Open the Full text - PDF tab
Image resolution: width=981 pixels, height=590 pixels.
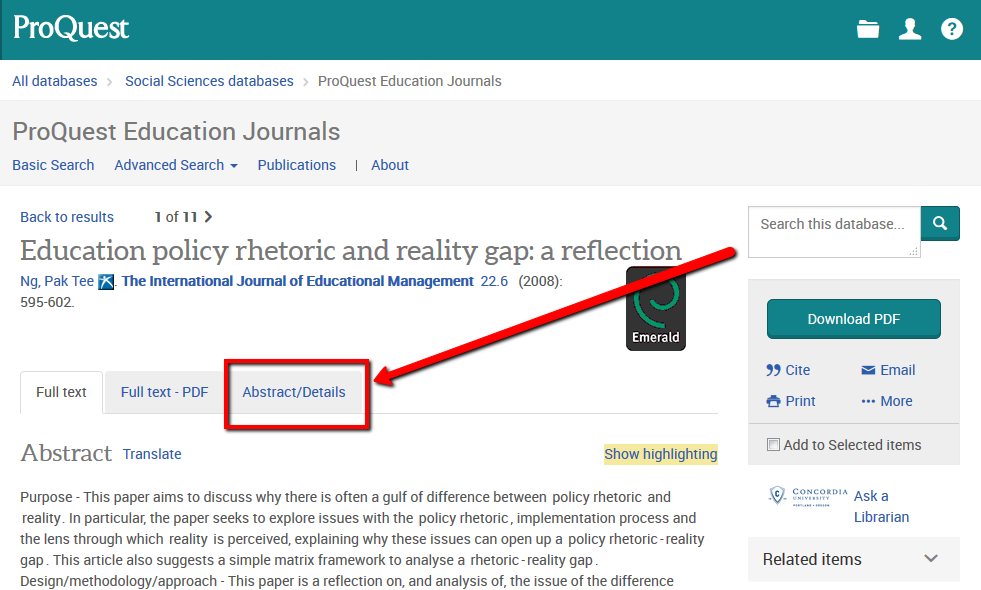pos(163,393)
